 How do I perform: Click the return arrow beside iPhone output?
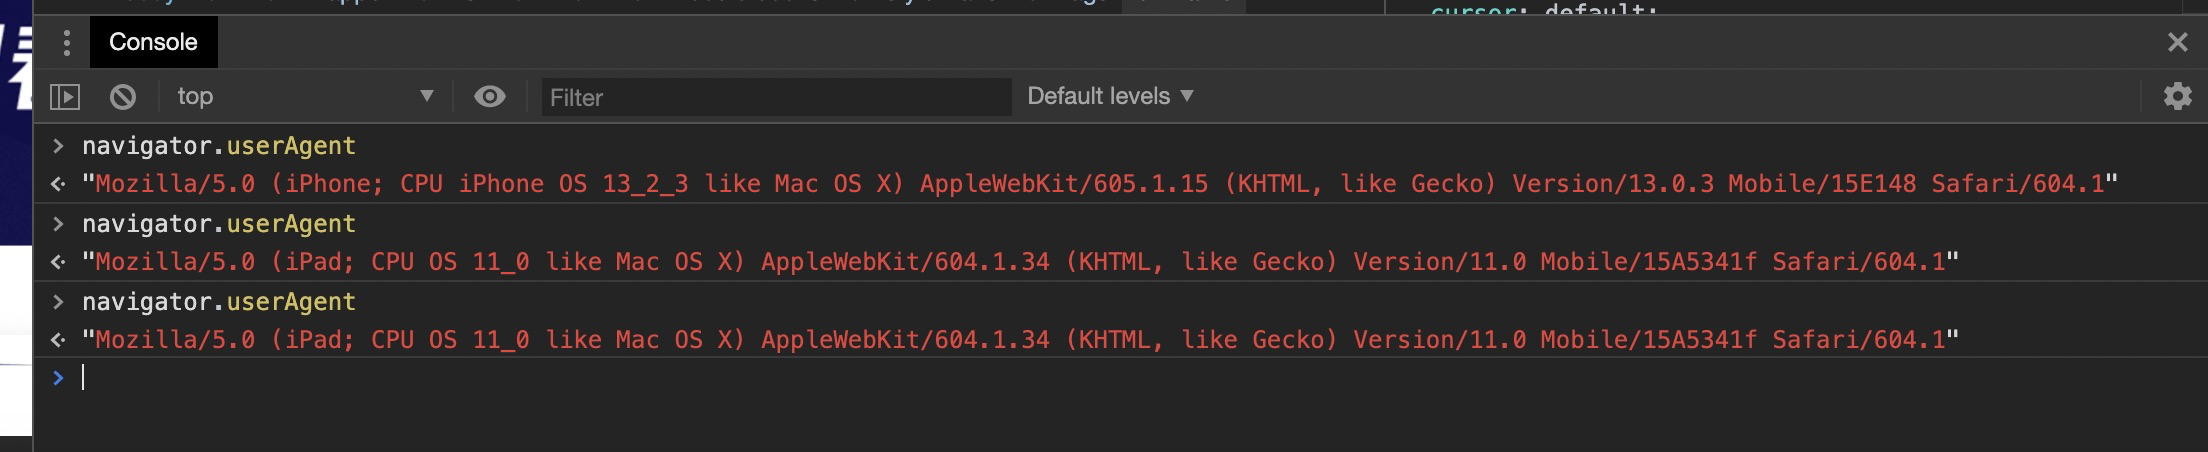(58, 184)
